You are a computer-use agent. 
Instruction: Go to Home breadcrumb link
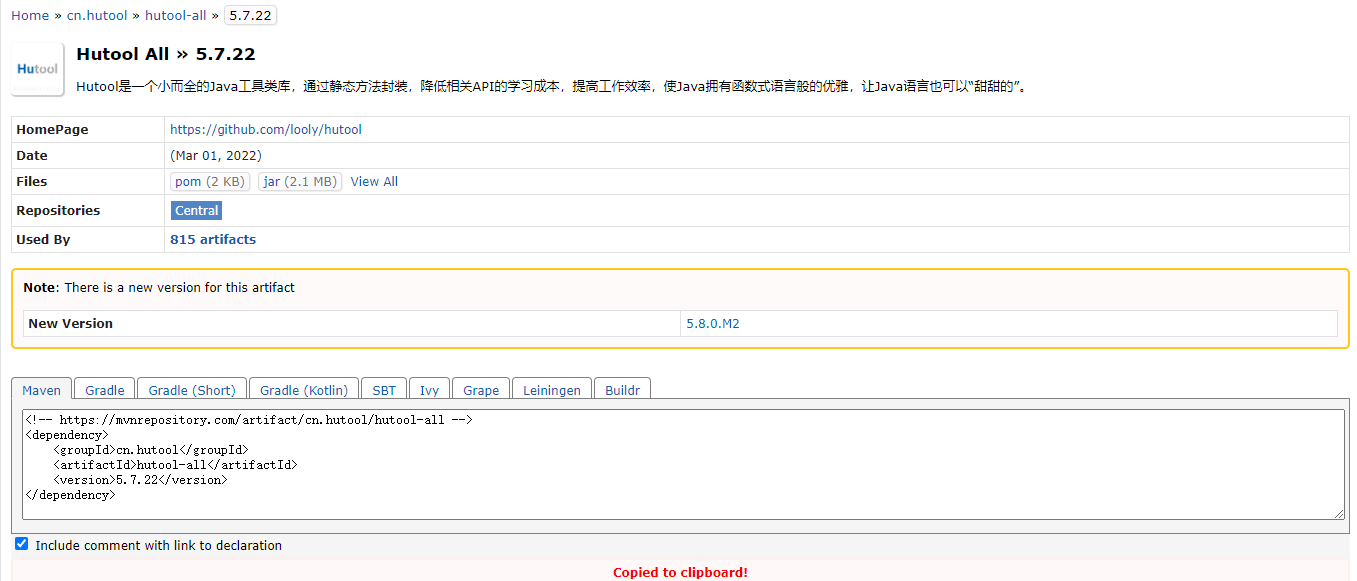point(30,15)
